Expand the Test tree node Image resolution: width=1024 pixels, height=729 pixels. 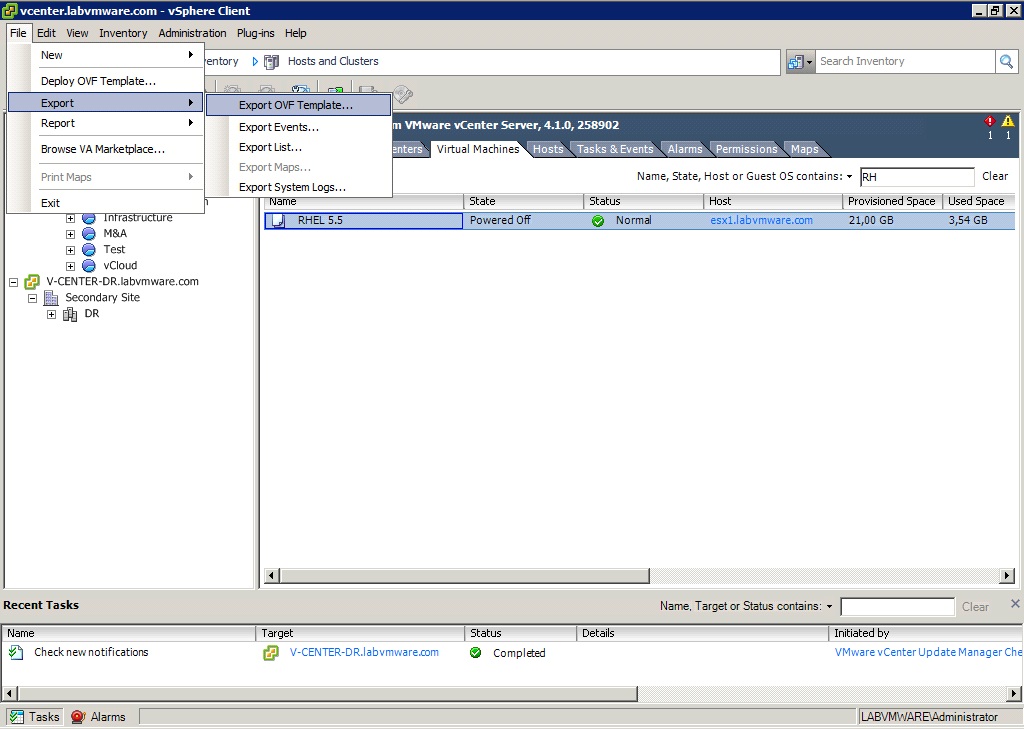pos(71,250)
